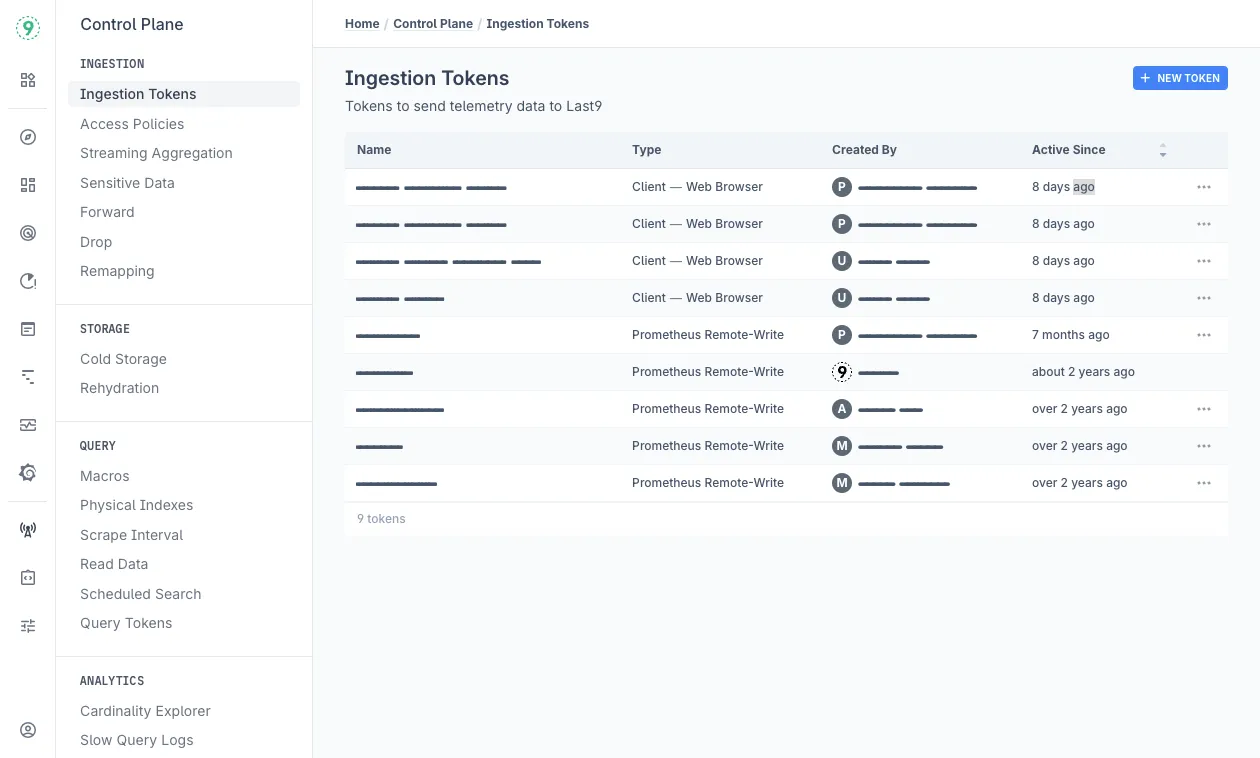Go to Access Policies in Control Plane
This screenshot has height=758, width=1260.
(132, 124)
